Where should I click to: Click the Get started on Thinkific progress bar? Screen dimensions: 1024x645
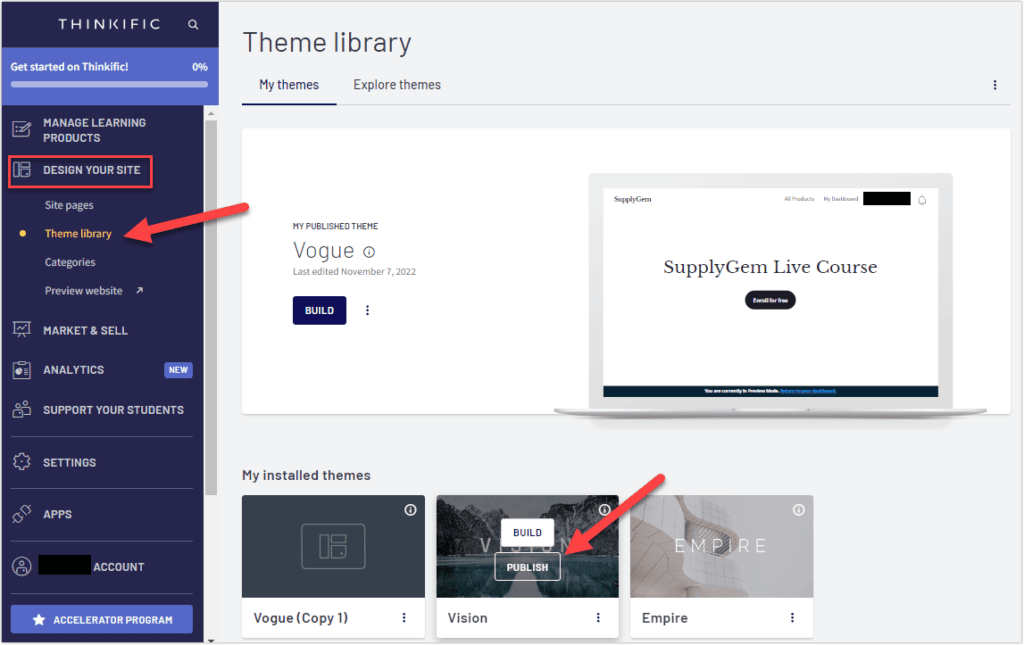tap(109, 84)
